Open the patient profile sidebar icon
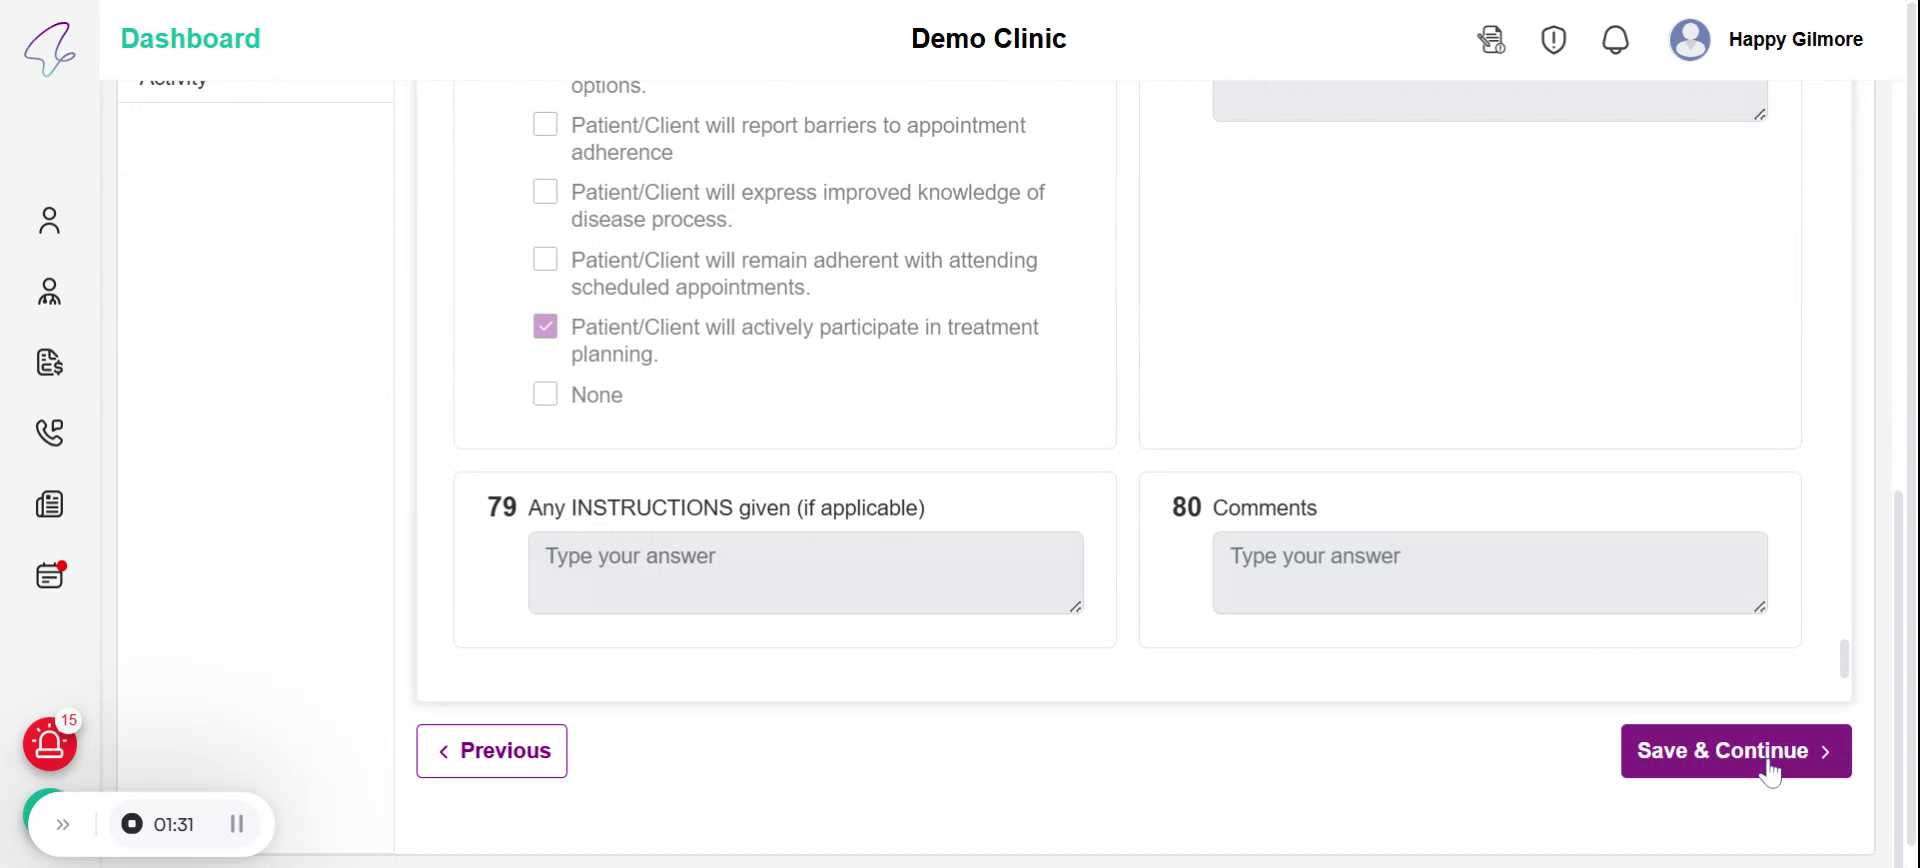This screenshot has height=868, width=1920. tap(49, 220)
